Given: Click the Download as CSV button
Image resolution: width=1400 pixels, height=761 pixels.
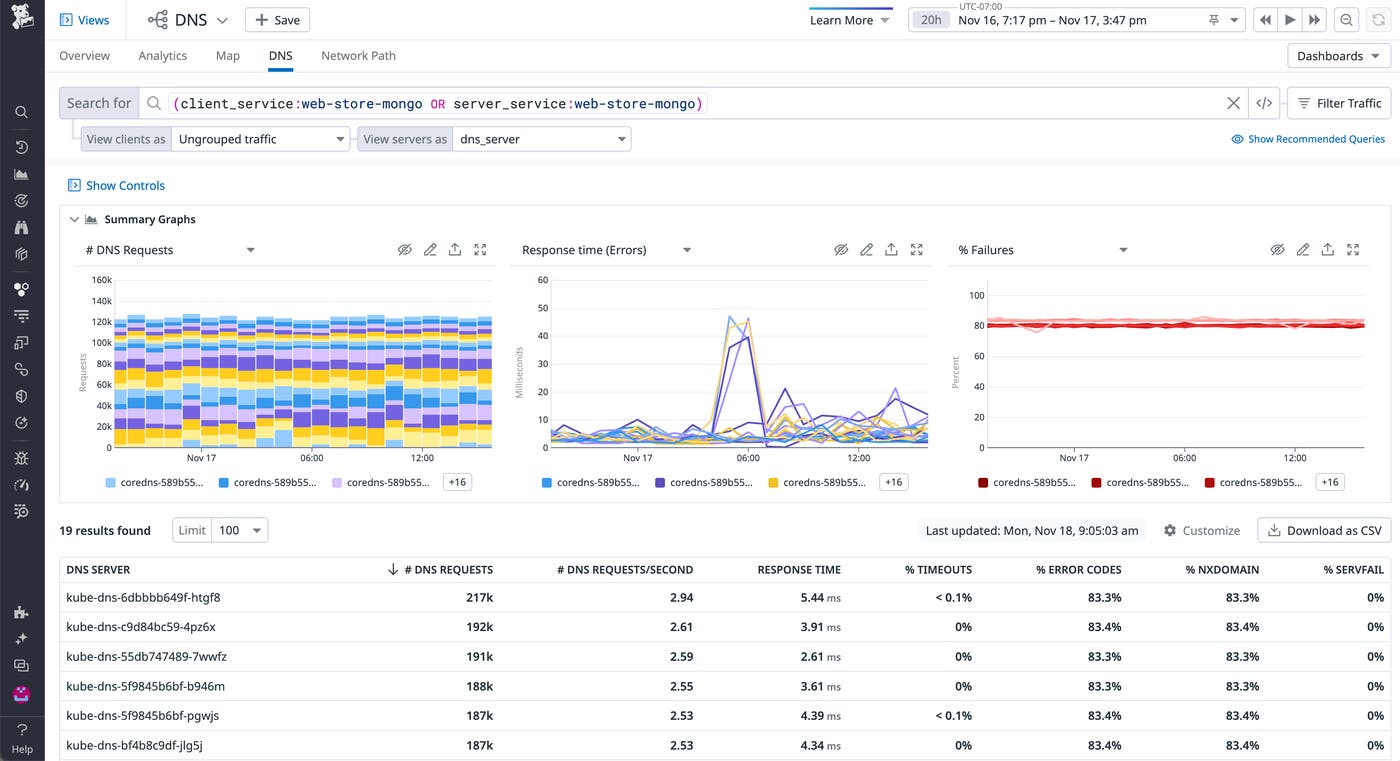Looking at the screenshot, I should point(1324,530).
